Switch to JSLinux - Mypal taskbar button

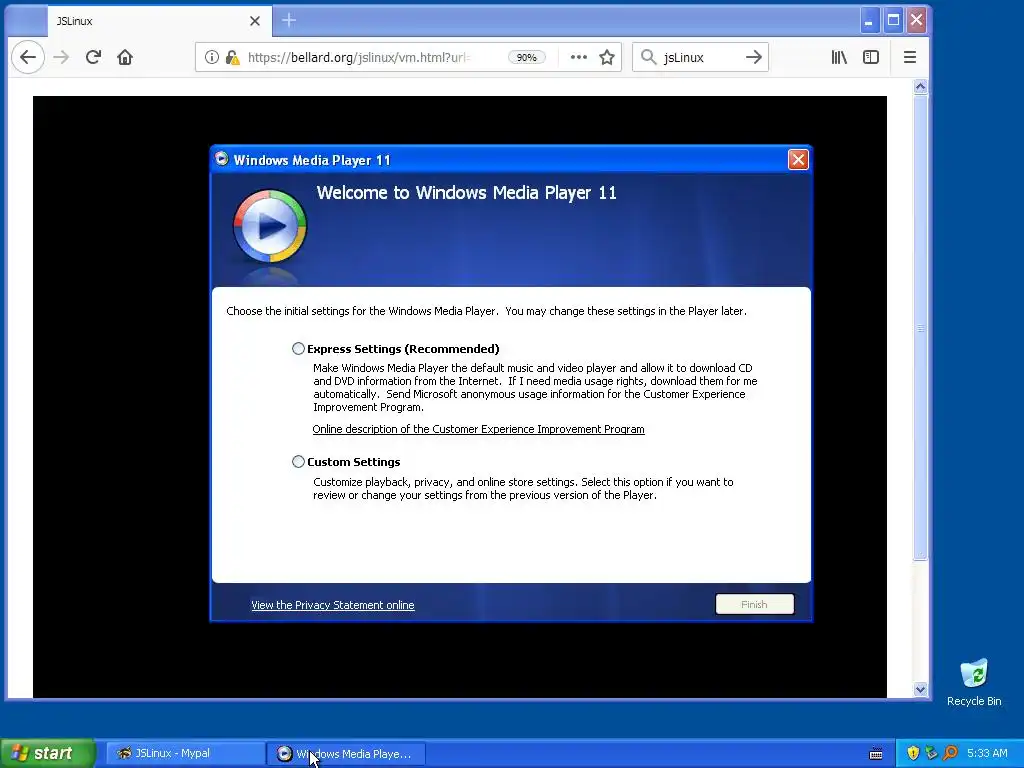[185, 754]
